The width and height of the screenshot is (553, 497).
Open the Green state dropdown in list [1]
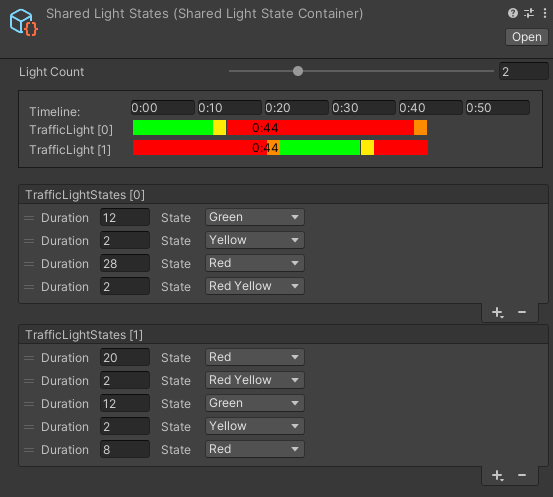click(255, 403)
